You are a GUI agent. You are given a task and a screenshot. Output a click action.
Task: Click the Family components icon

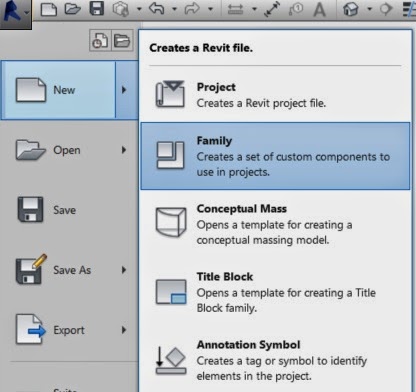(x=170, y=155)
